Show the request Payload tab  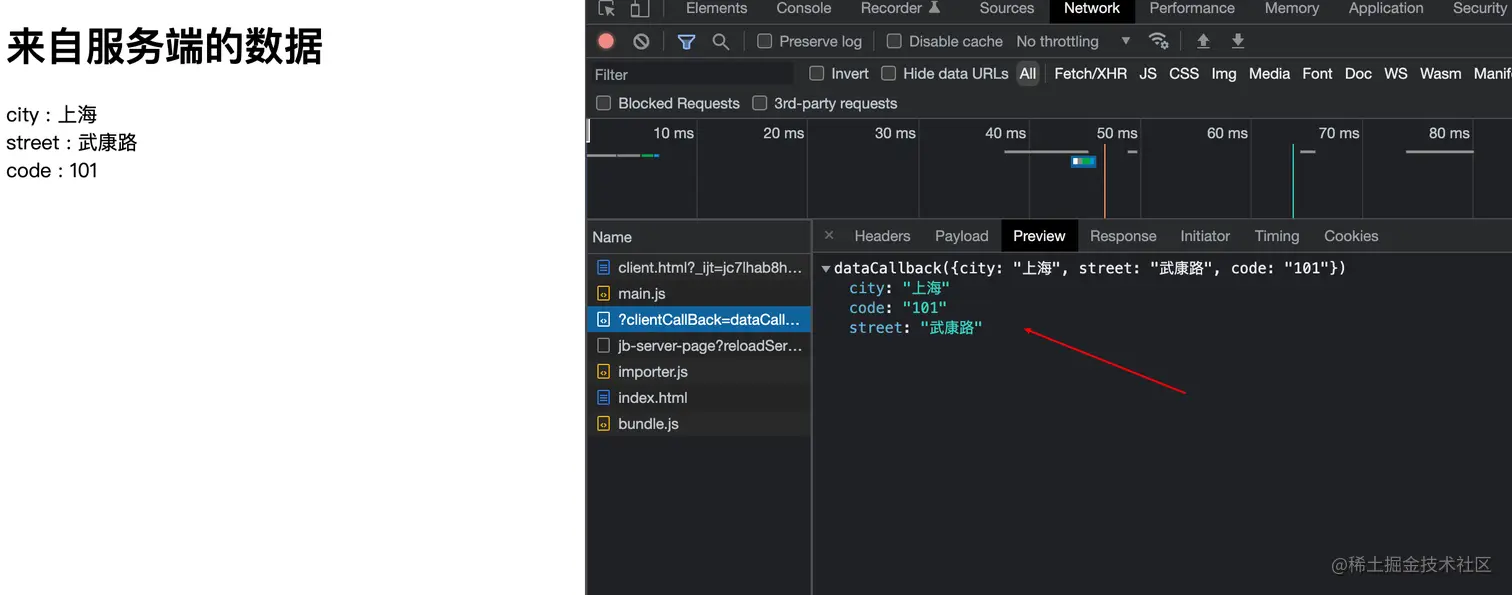coord(962,236)
